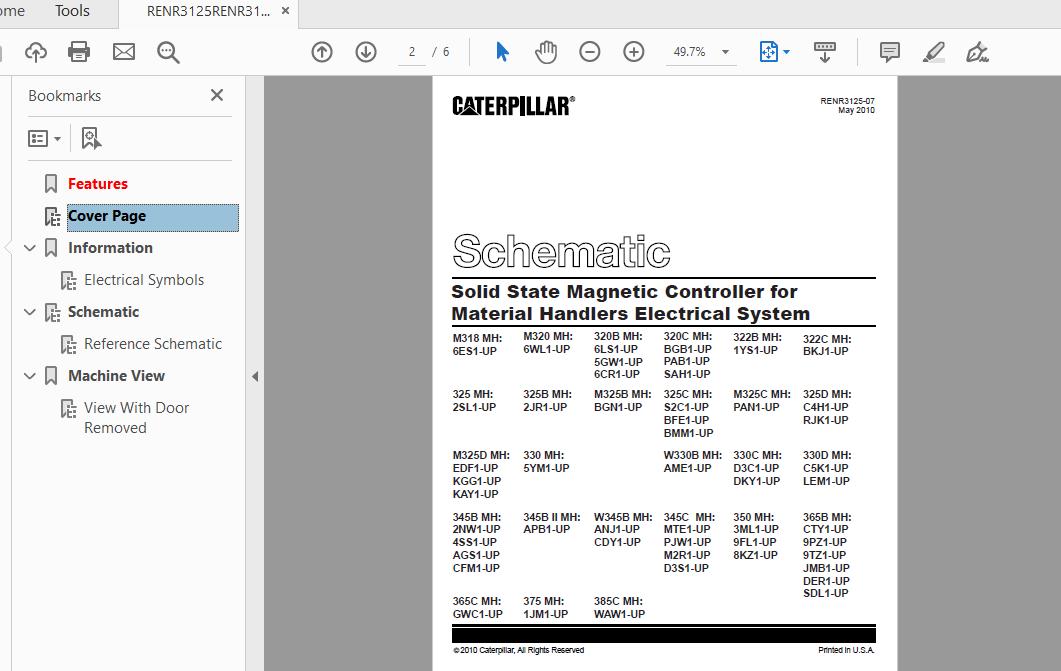This screenshot has width=1061, height=671.
Task: Click the zoom value 49.7% field
Action: click(x=689, y=52)
